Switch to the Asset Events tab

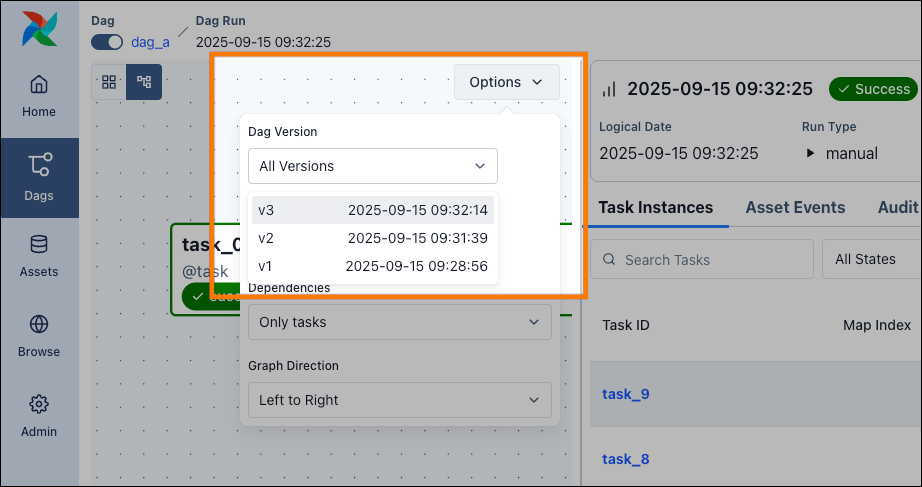(795, 208)
